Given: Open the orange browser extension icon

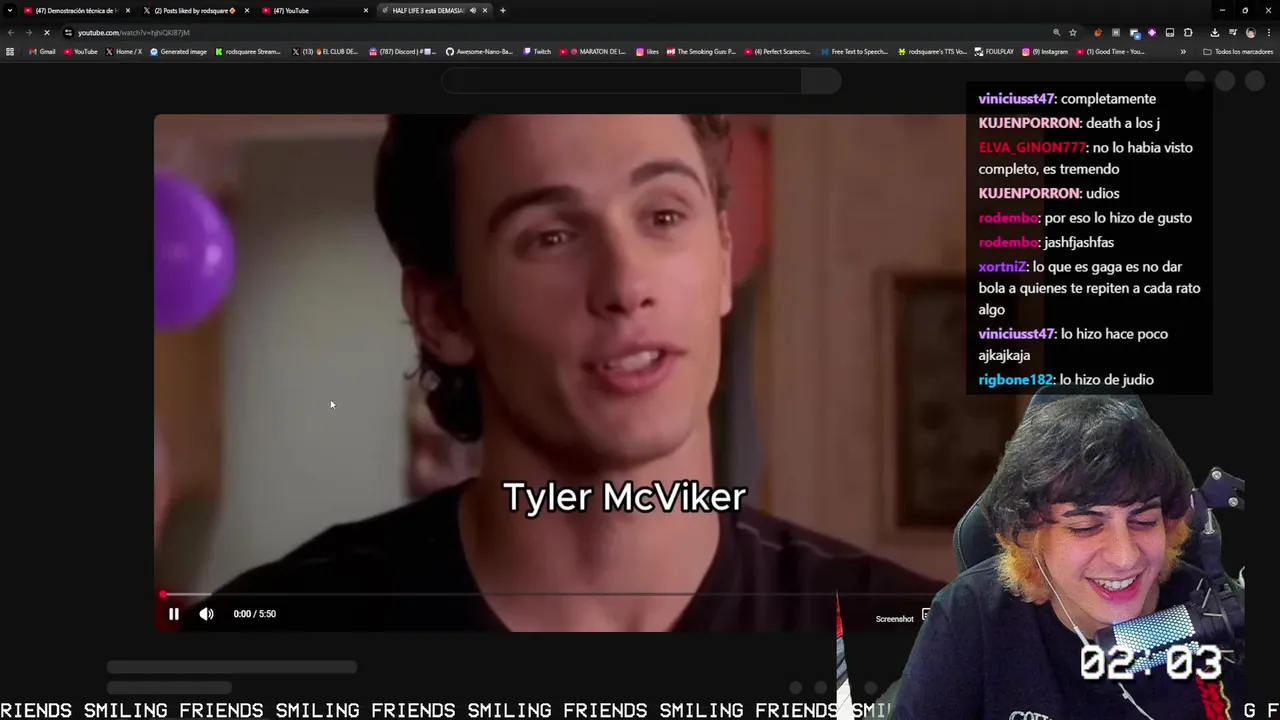Looking at the screenshot, I should point(1098,32).
